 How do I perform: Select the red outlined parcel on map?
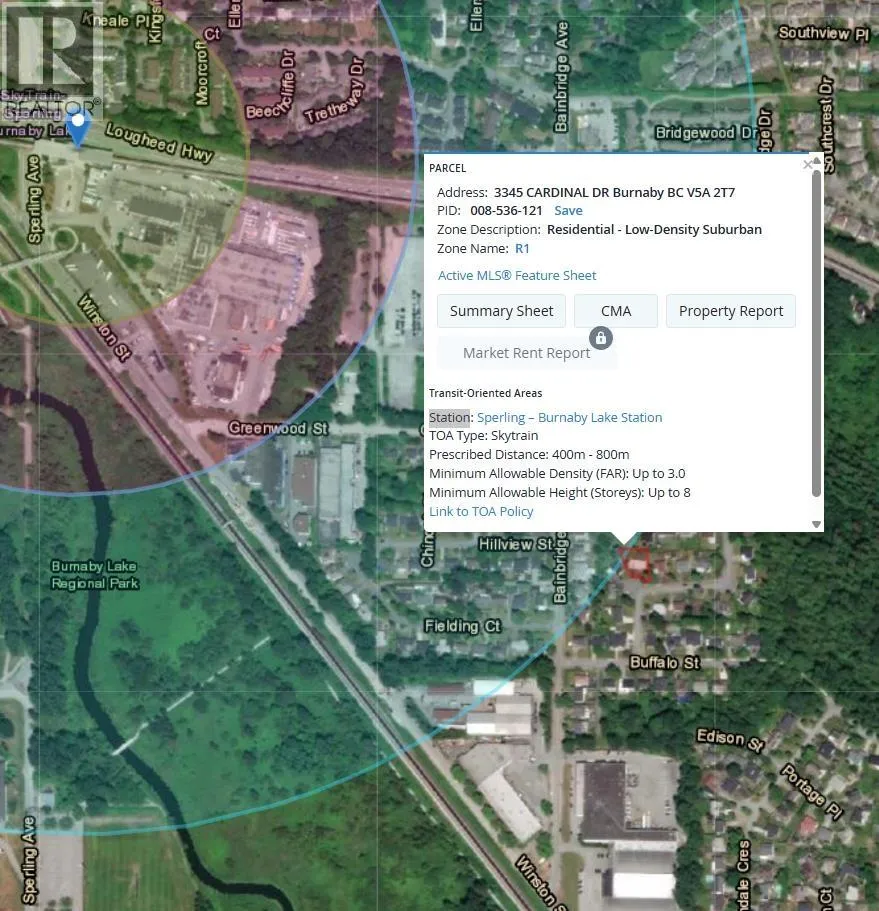coord(635,564)
